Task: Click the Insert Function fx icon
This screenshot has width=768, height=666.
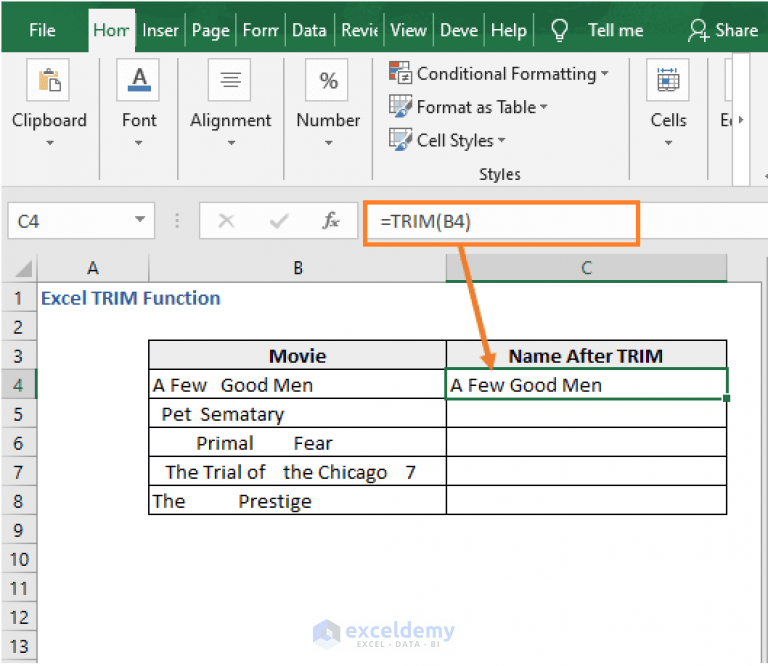Action: point(331,221)
